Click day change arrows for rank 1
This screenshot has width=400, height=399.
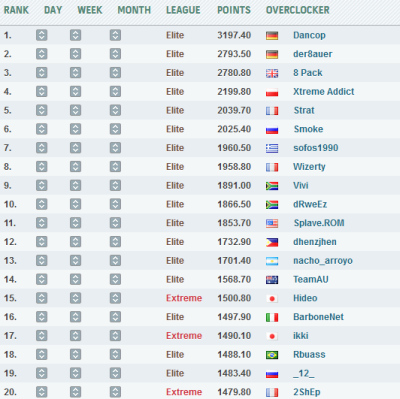42,35
